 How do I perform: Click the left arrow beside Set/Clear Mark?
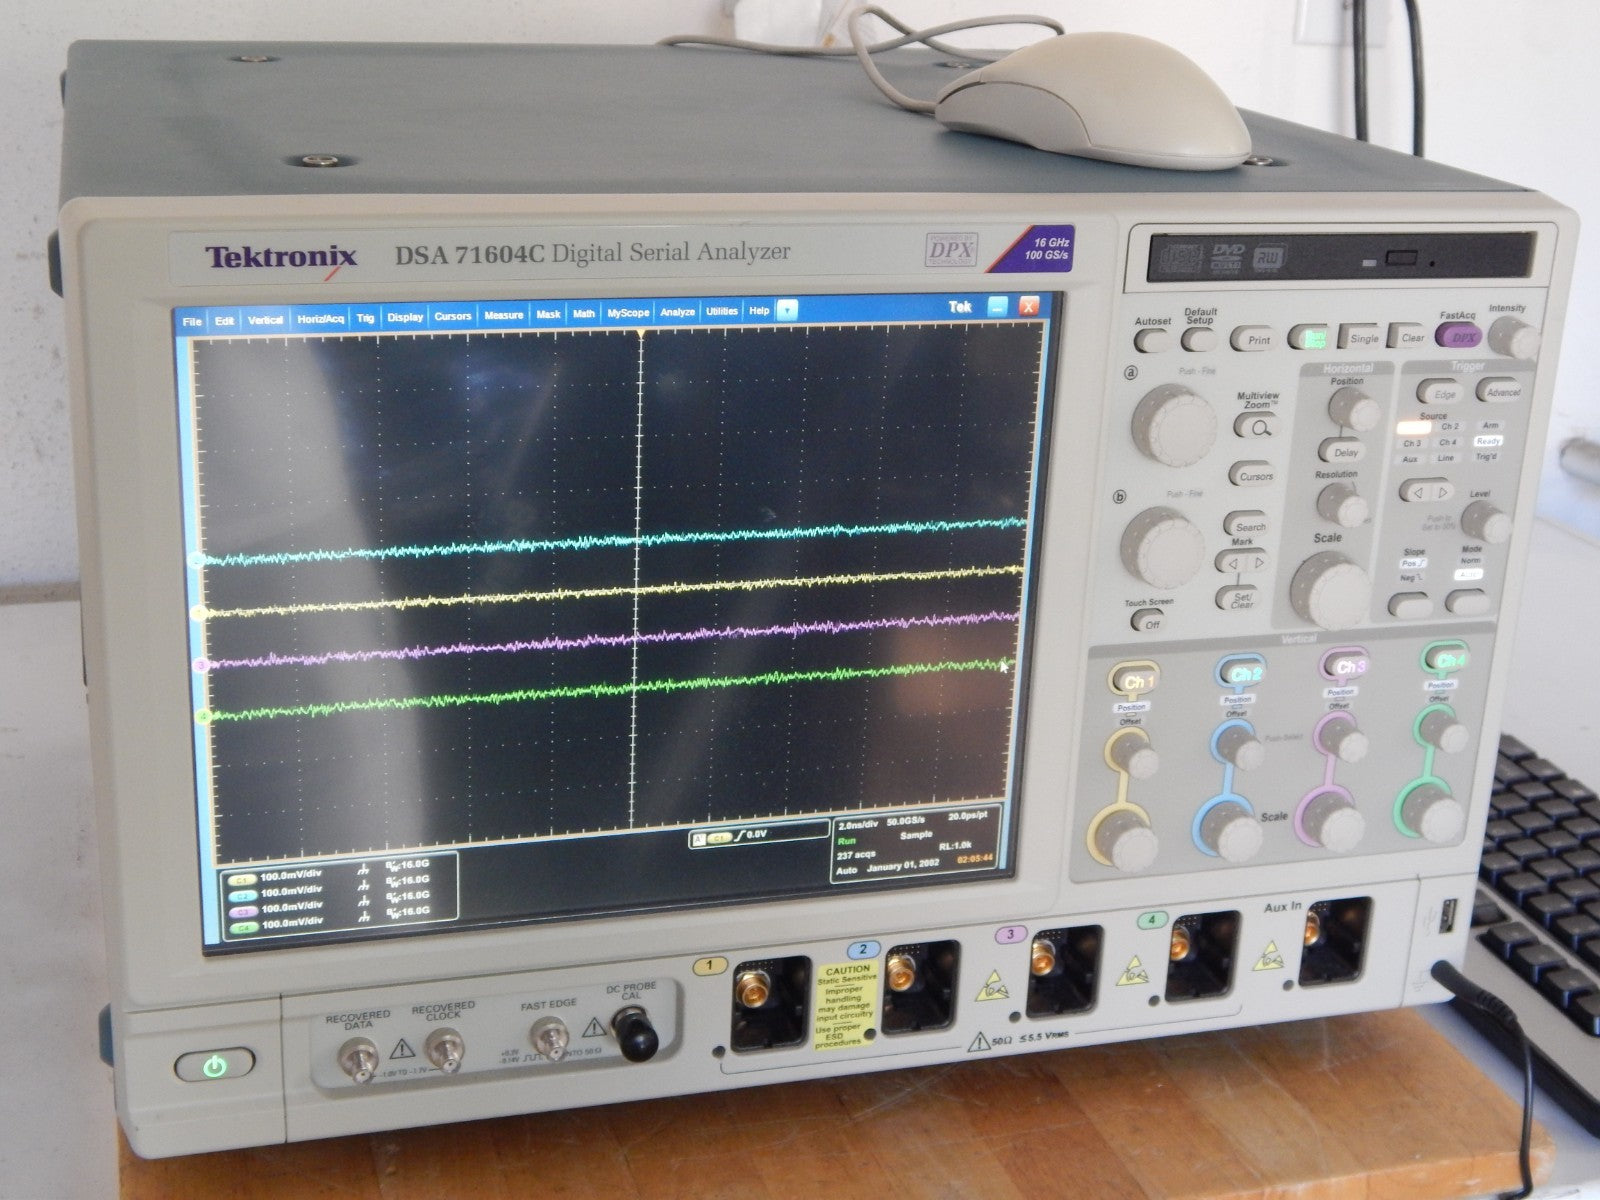click(x=1233, y=561)
